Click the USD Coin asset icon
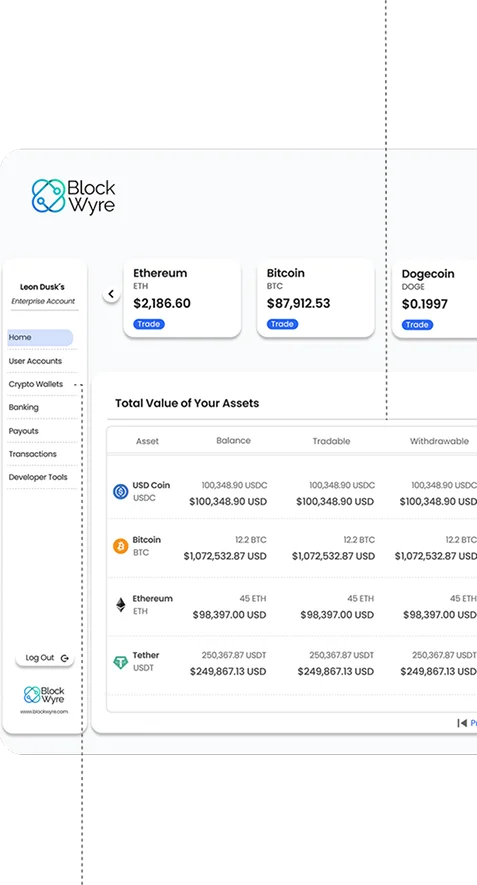The width and height of the screenshot is (477, 885). (x=121, y=492)
